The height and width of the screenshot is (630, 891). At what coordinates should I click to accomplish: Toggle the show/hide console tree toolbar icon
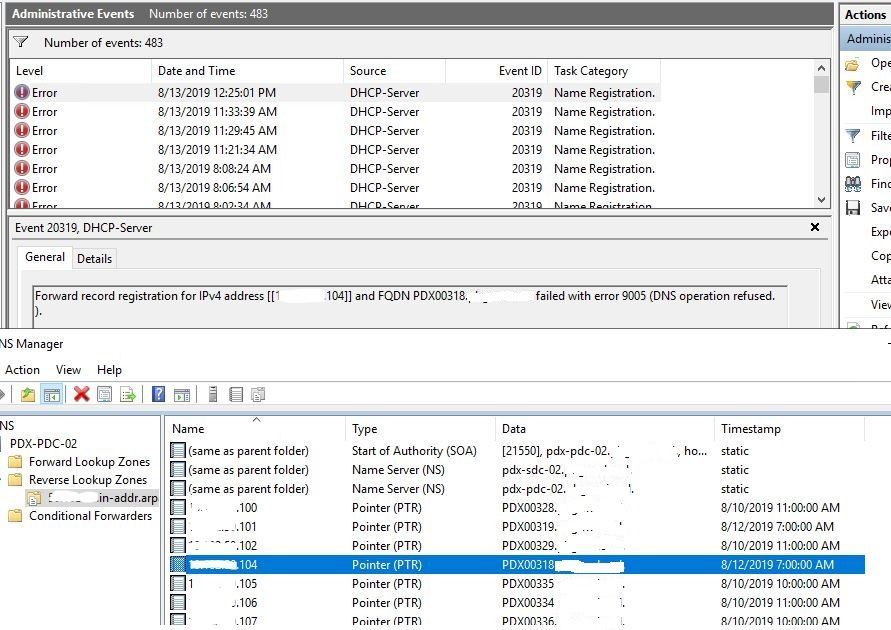pos(52,394)
